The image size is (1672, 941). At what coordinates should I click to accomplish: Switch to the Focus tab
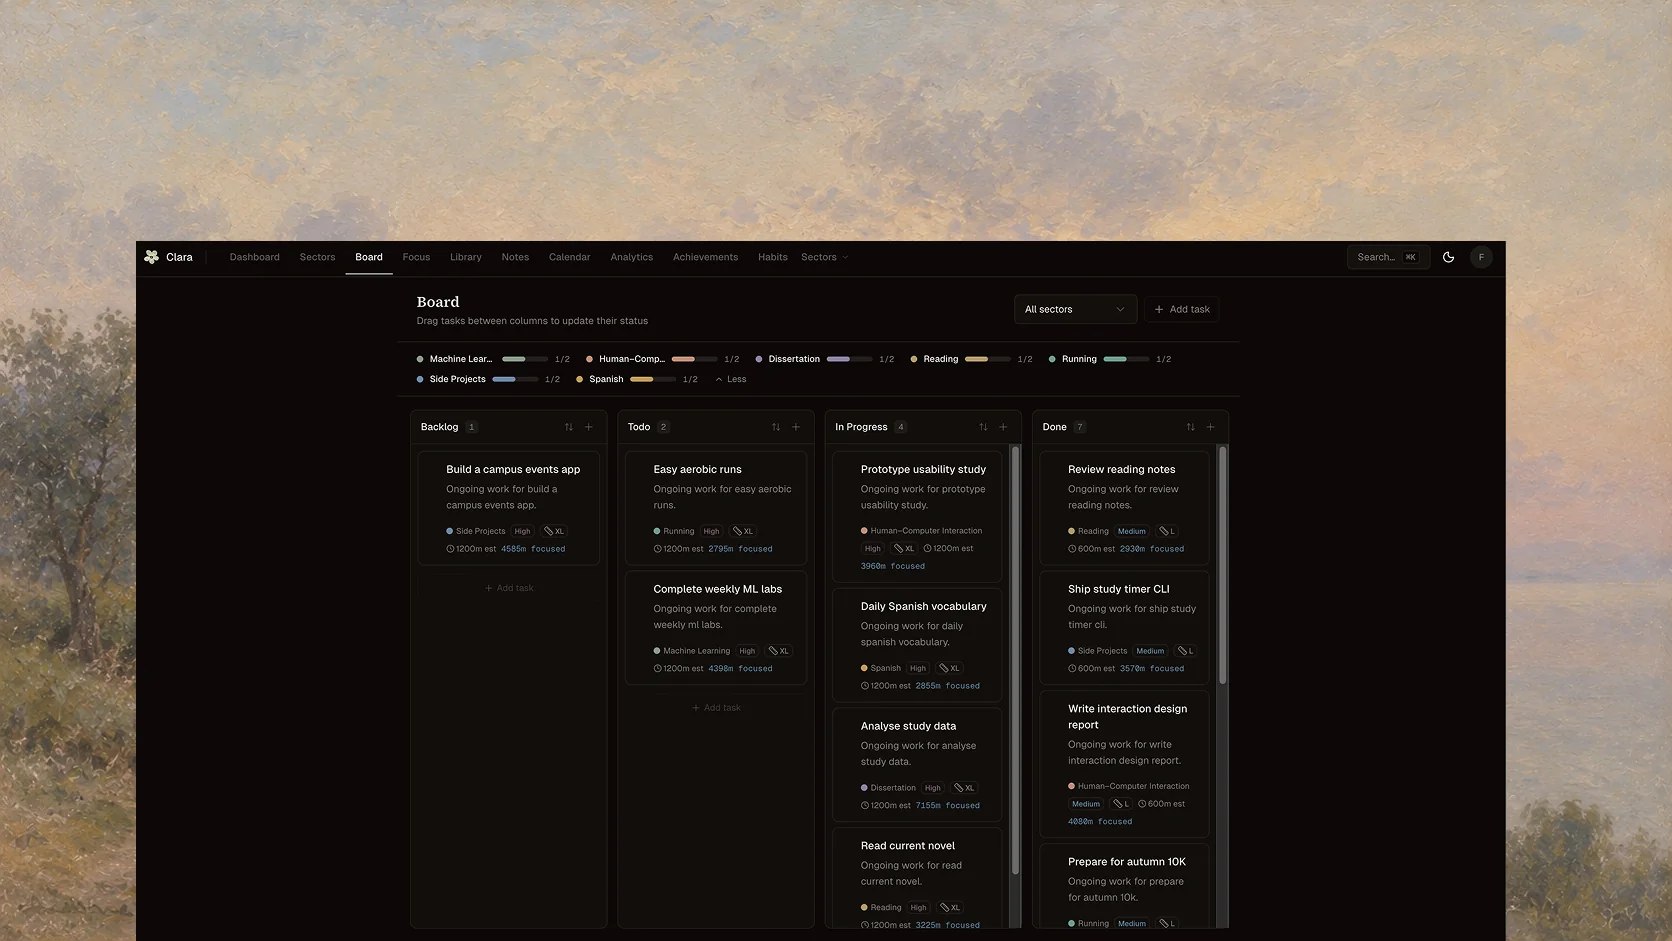416,257
